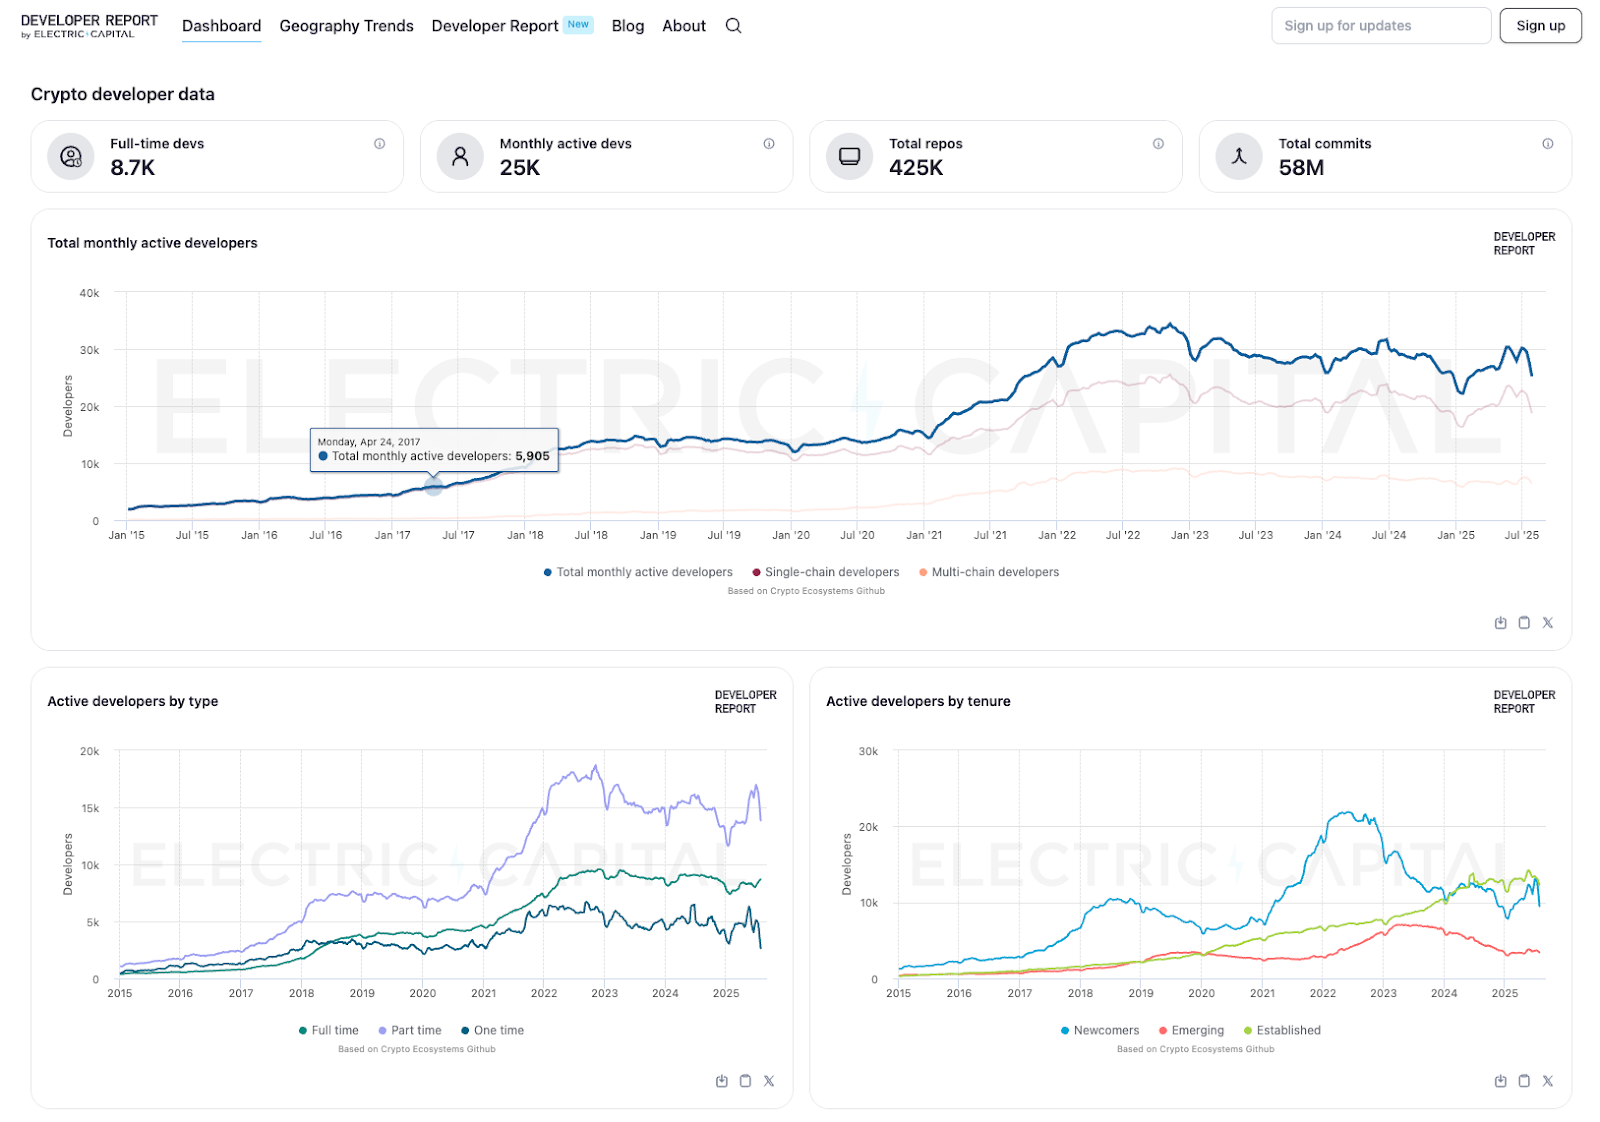Focus the Sign up for updates field
The height and width of the screenshot is (1122, 1600).
(1380, 26)
